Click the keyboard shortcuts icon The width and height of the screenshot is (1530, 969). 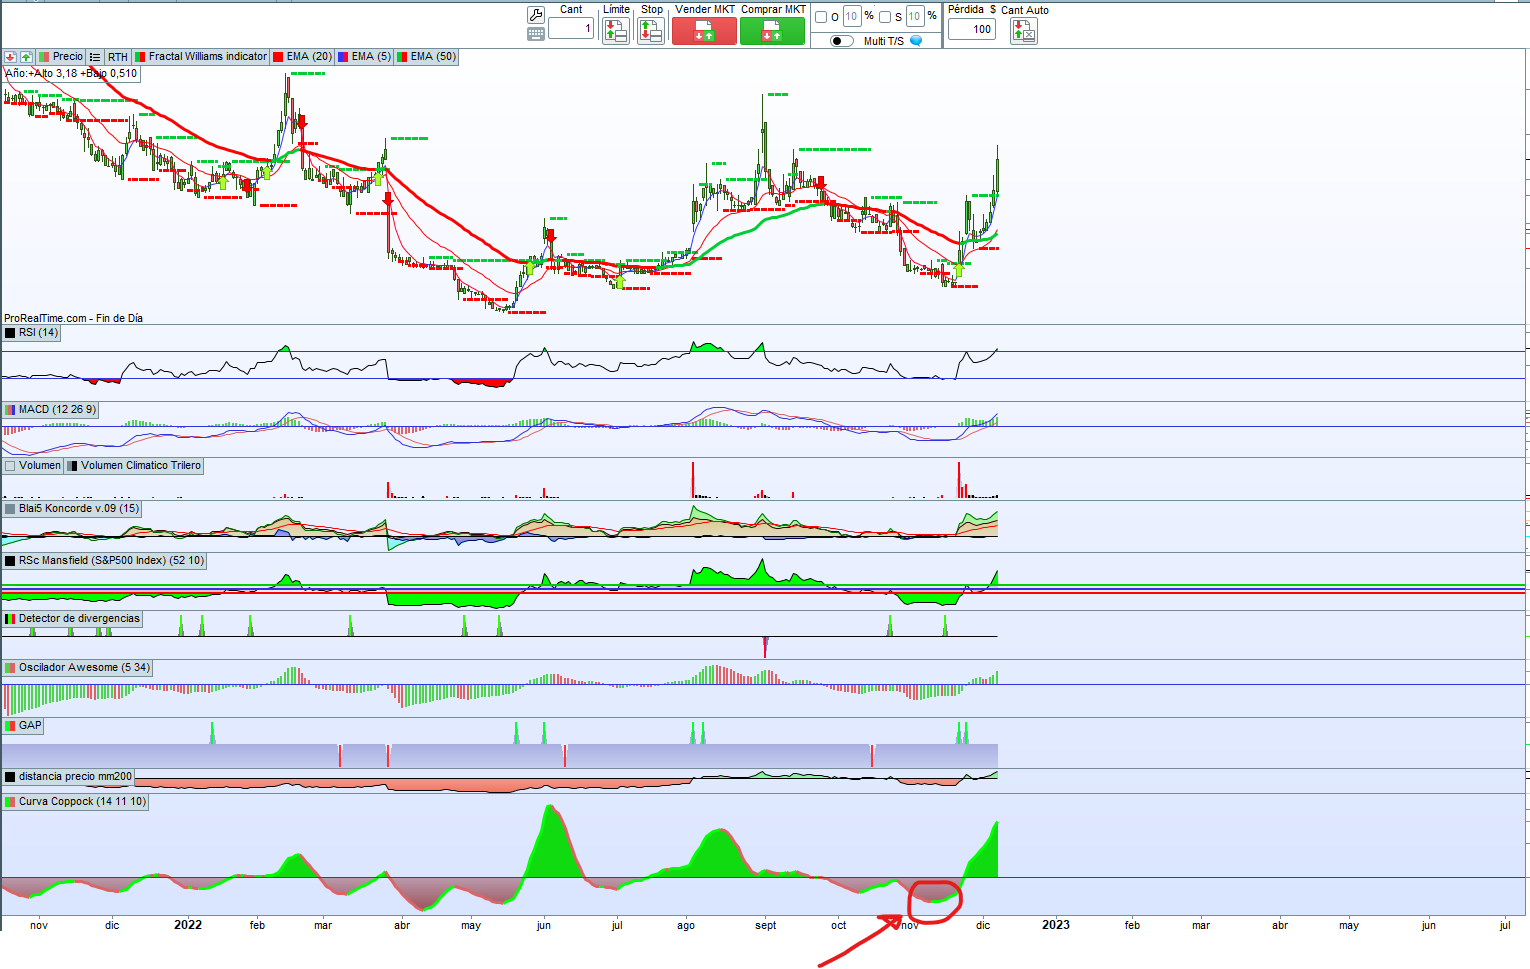[536, 34]
